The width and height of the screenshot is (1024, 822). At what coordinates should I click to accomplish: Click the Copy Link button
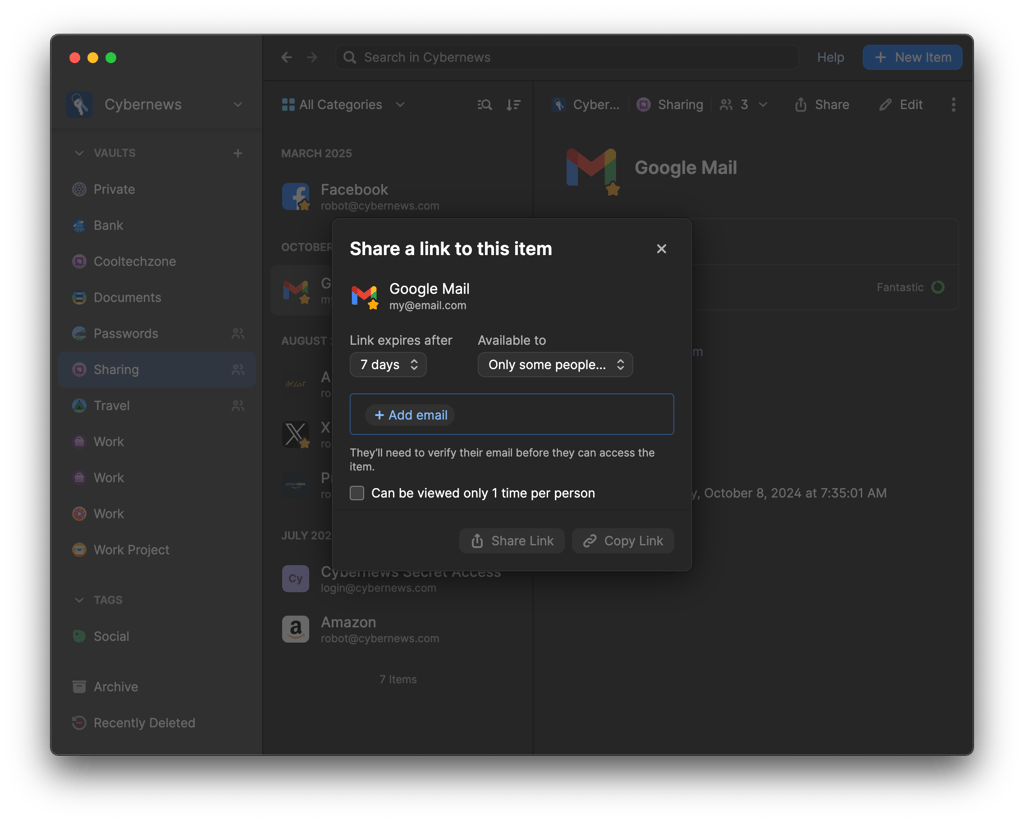click(622, 541)
